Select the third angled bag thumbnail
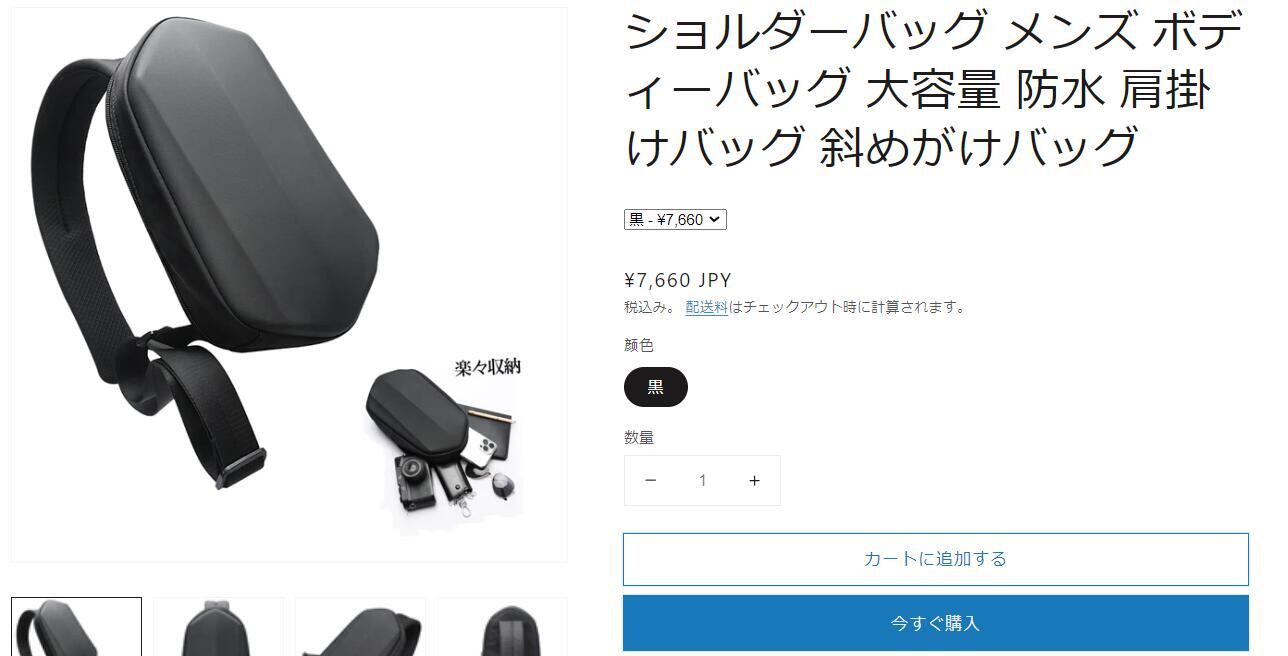This screenshot has width=1288, height=656. (x=360, y=627)
